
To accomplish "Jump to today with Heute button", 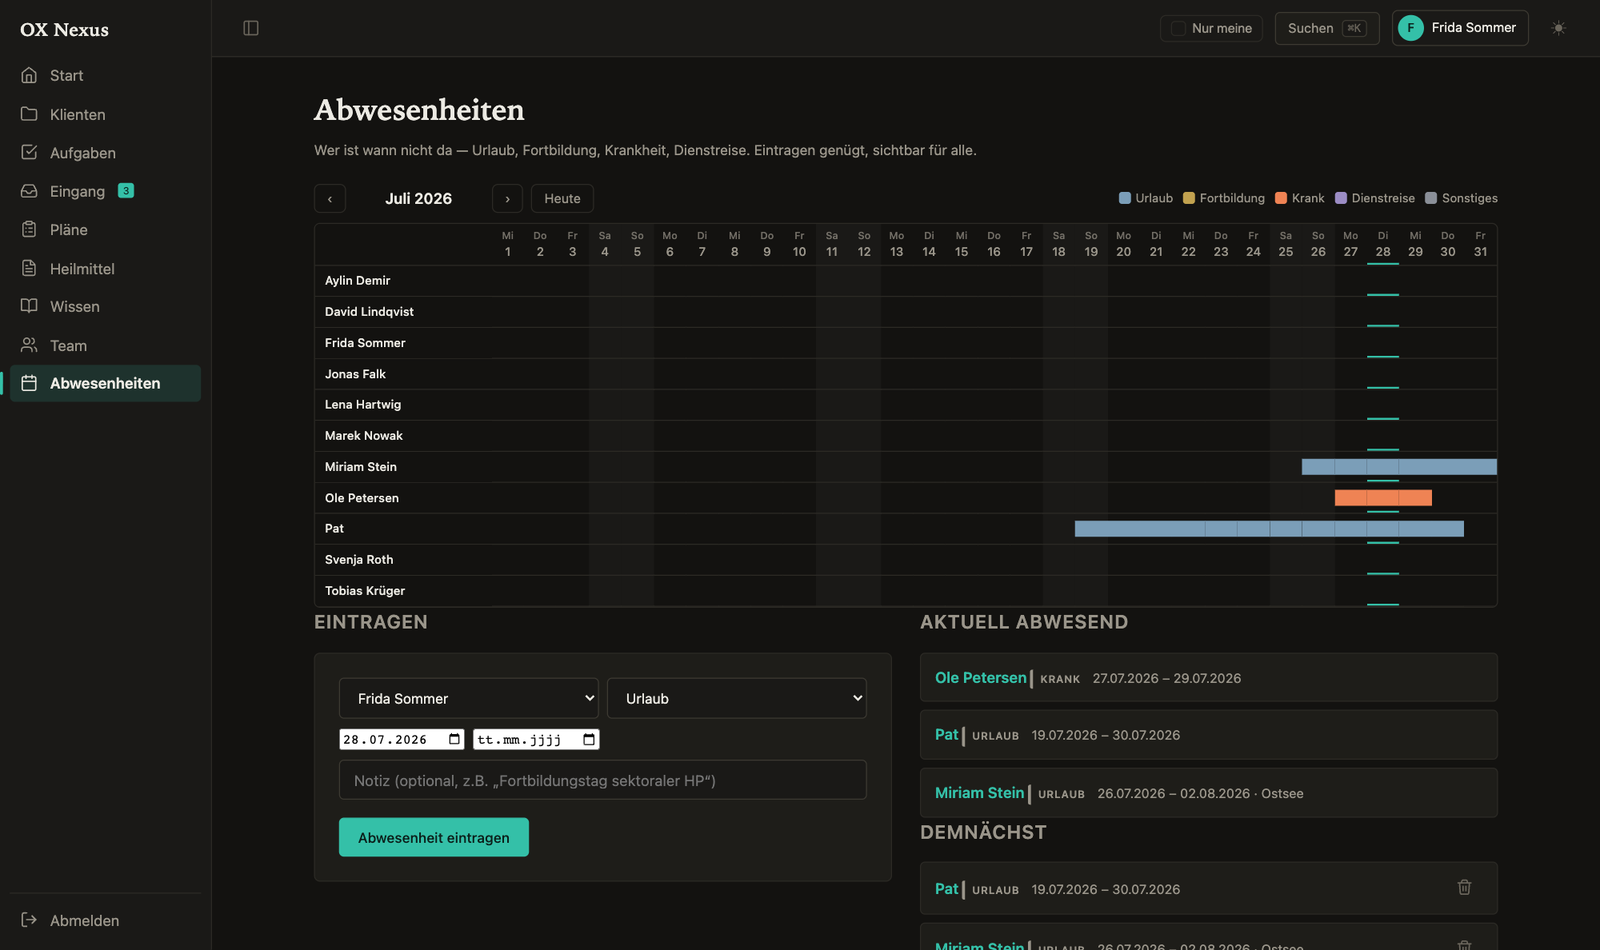I will point(562,198).
